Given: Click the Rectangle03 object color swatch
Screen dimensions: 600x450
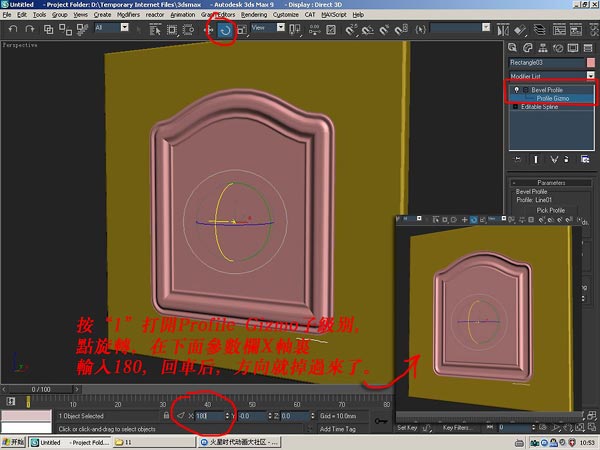Looking at the screenshot, I should pos(591,62).
